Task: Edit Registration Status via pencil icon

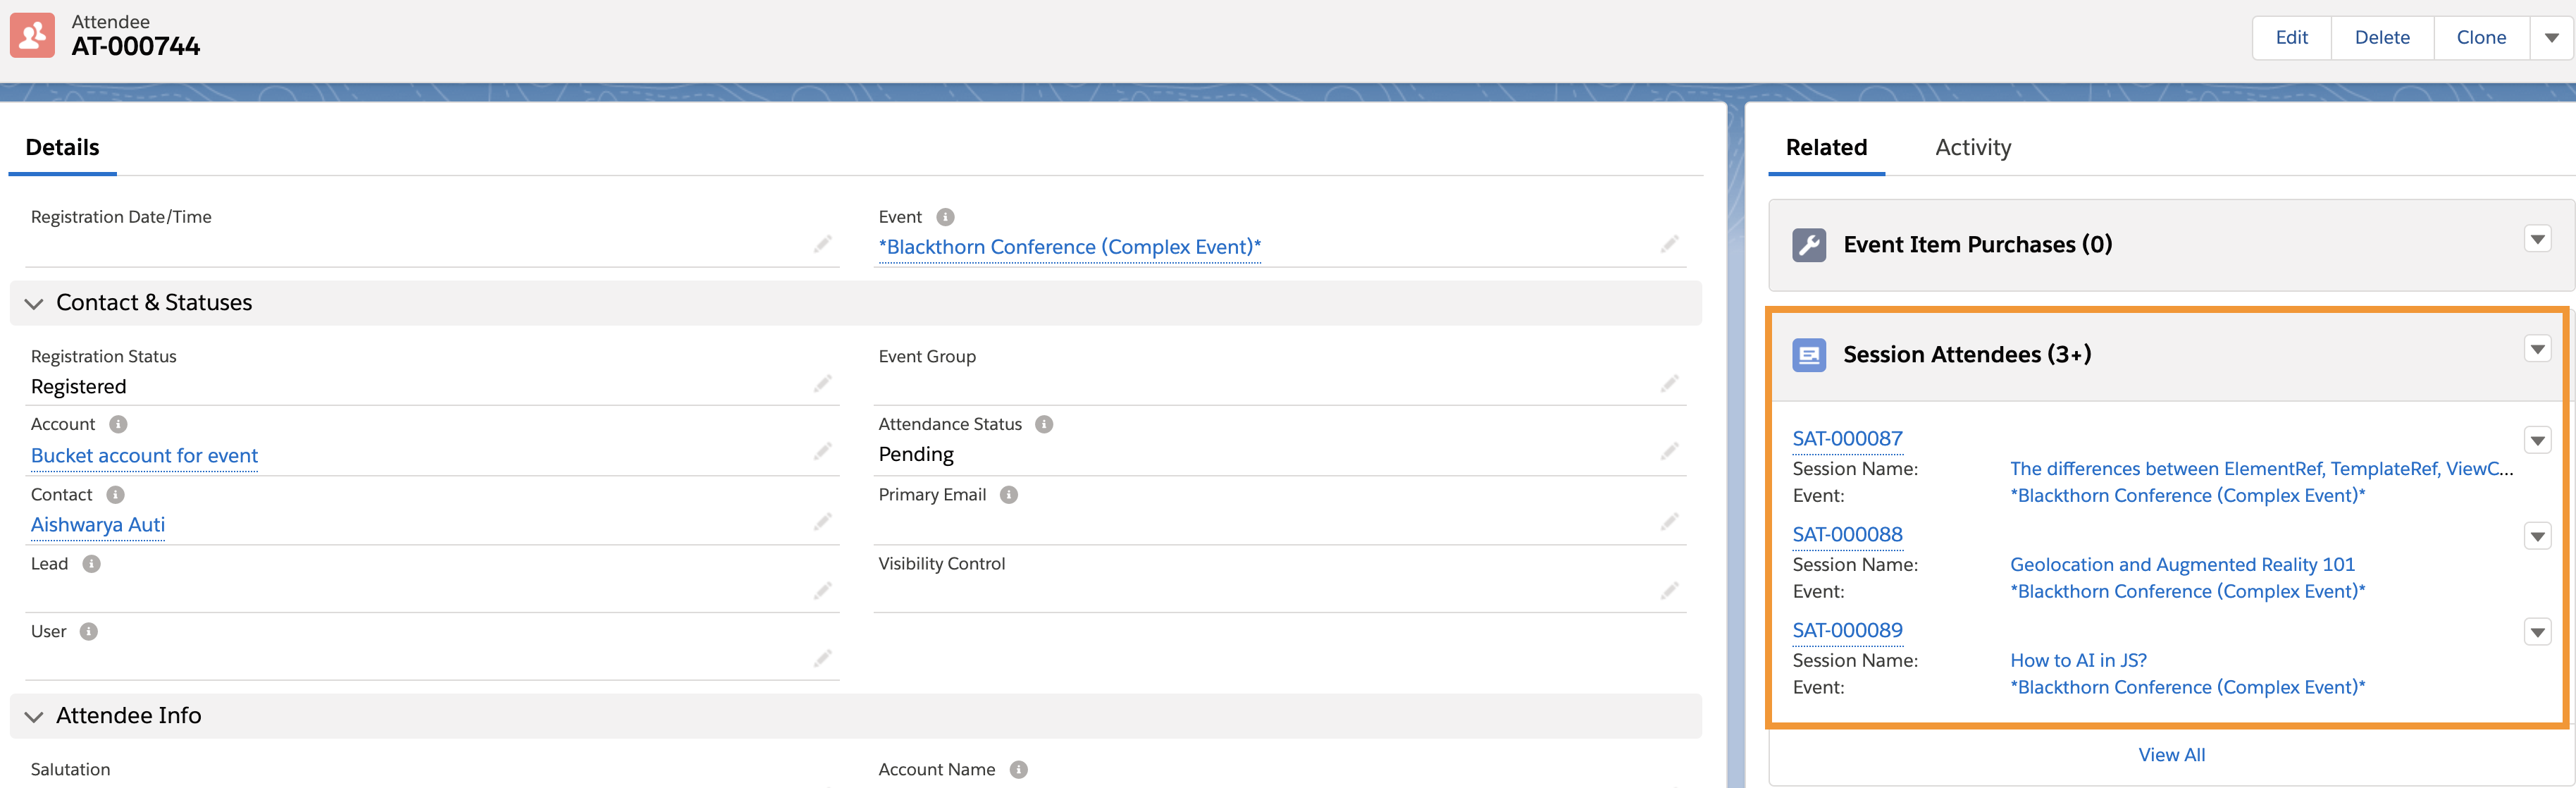Action: tap(822, 384)
